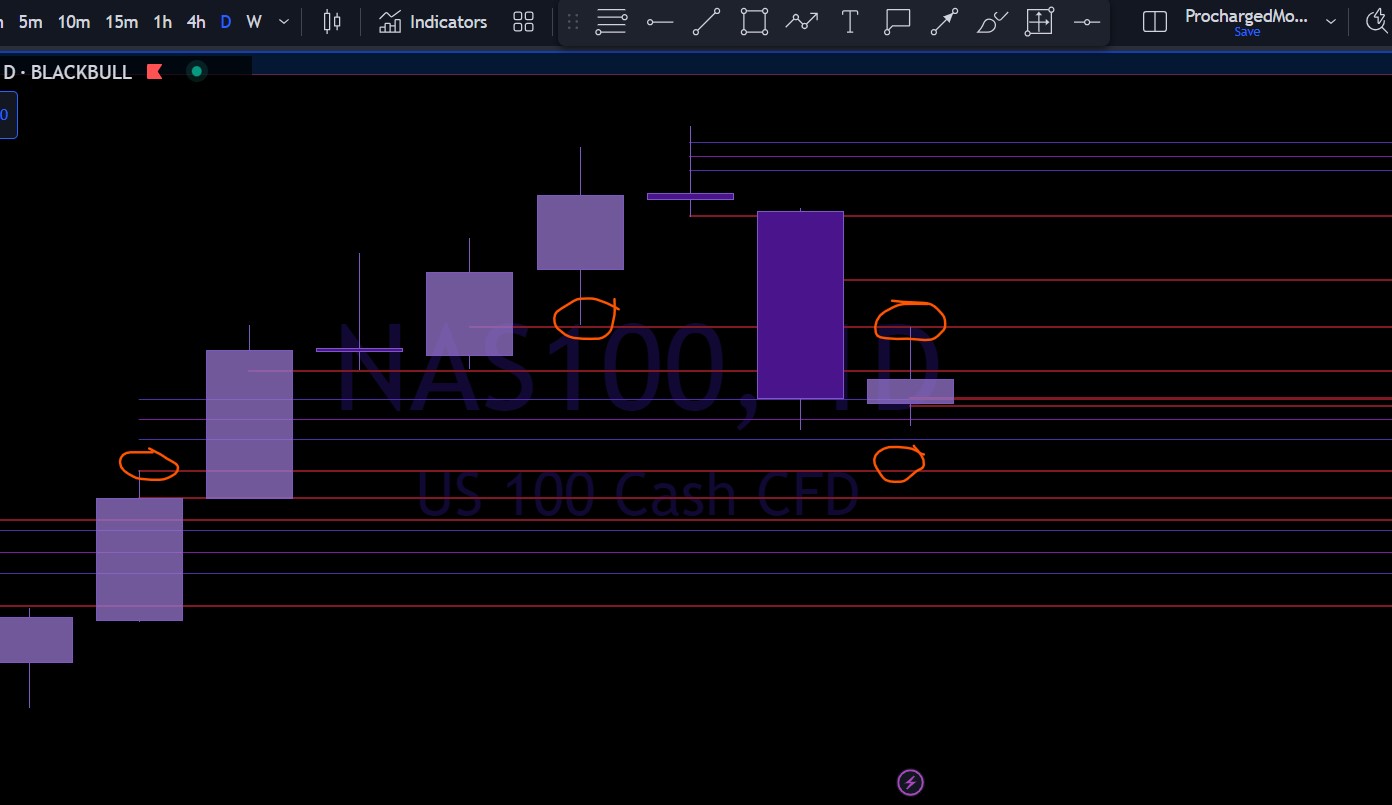Click the blue-outlined box under the legend
Viewport: 1392px width, 805px height.
coord(6,114)
